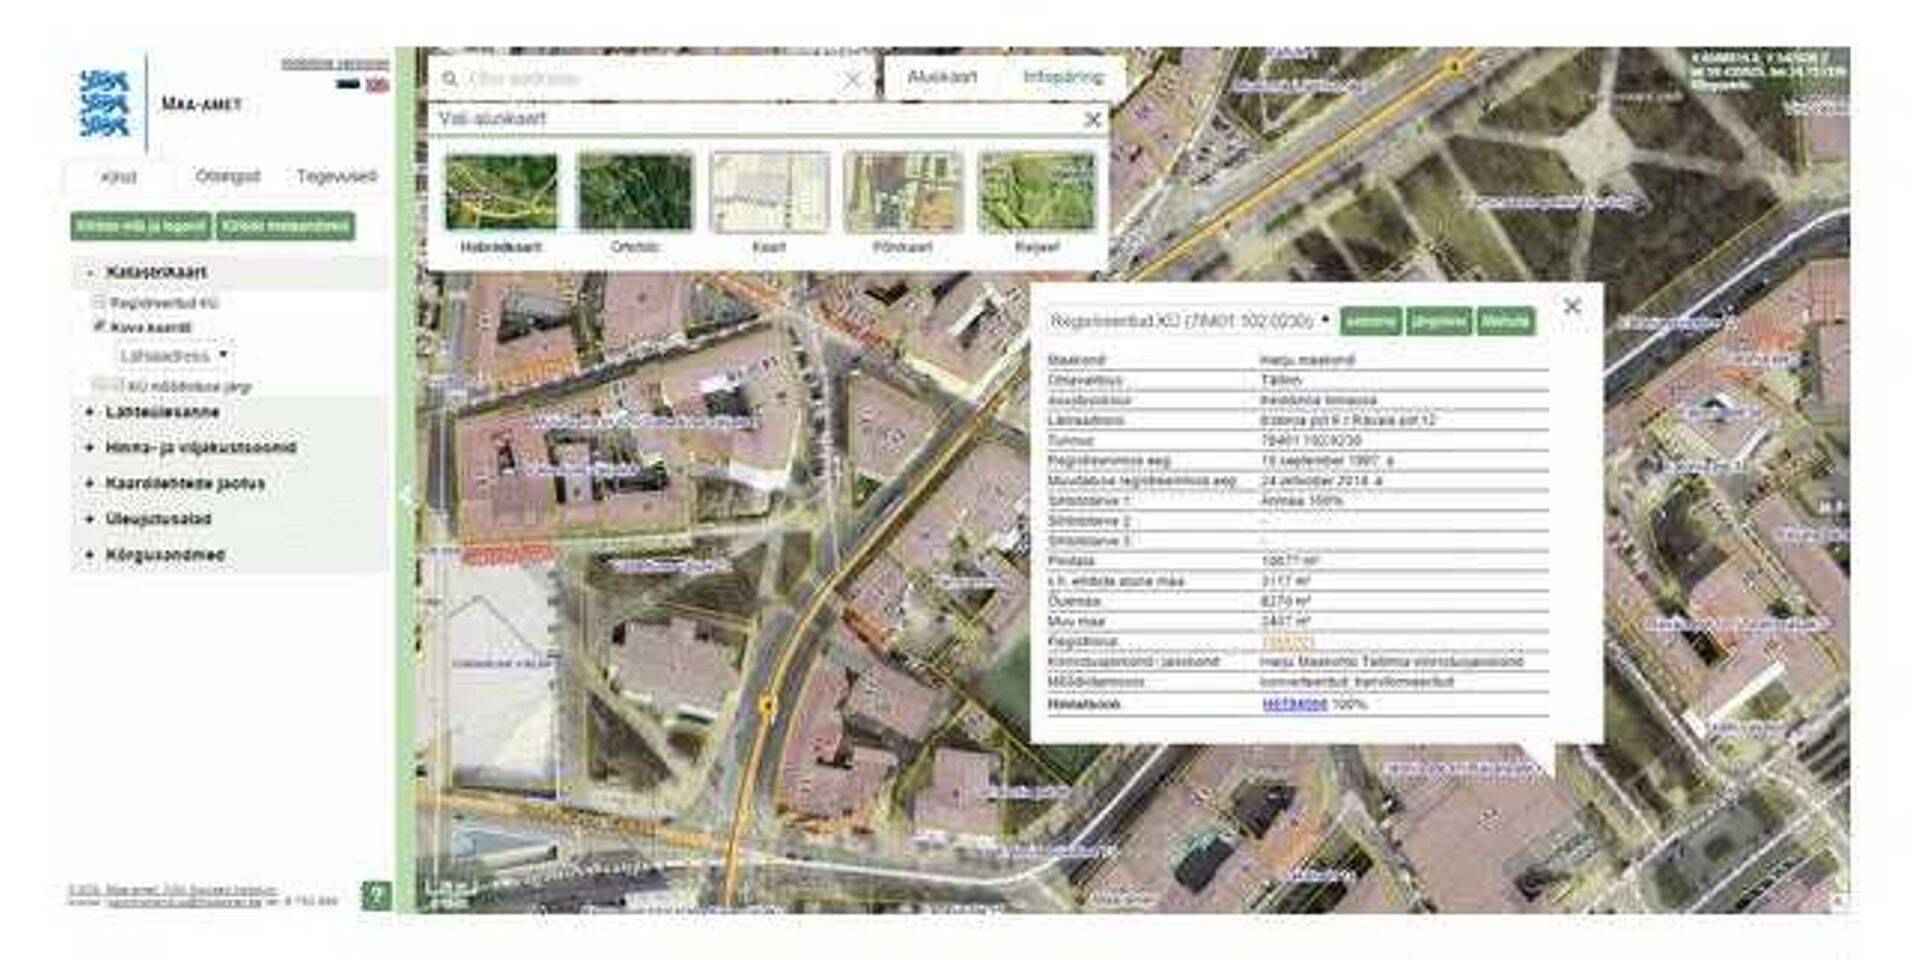
Task: Uncheck the Kuva kaardil checkbox
Action: [x=99, y=327]
